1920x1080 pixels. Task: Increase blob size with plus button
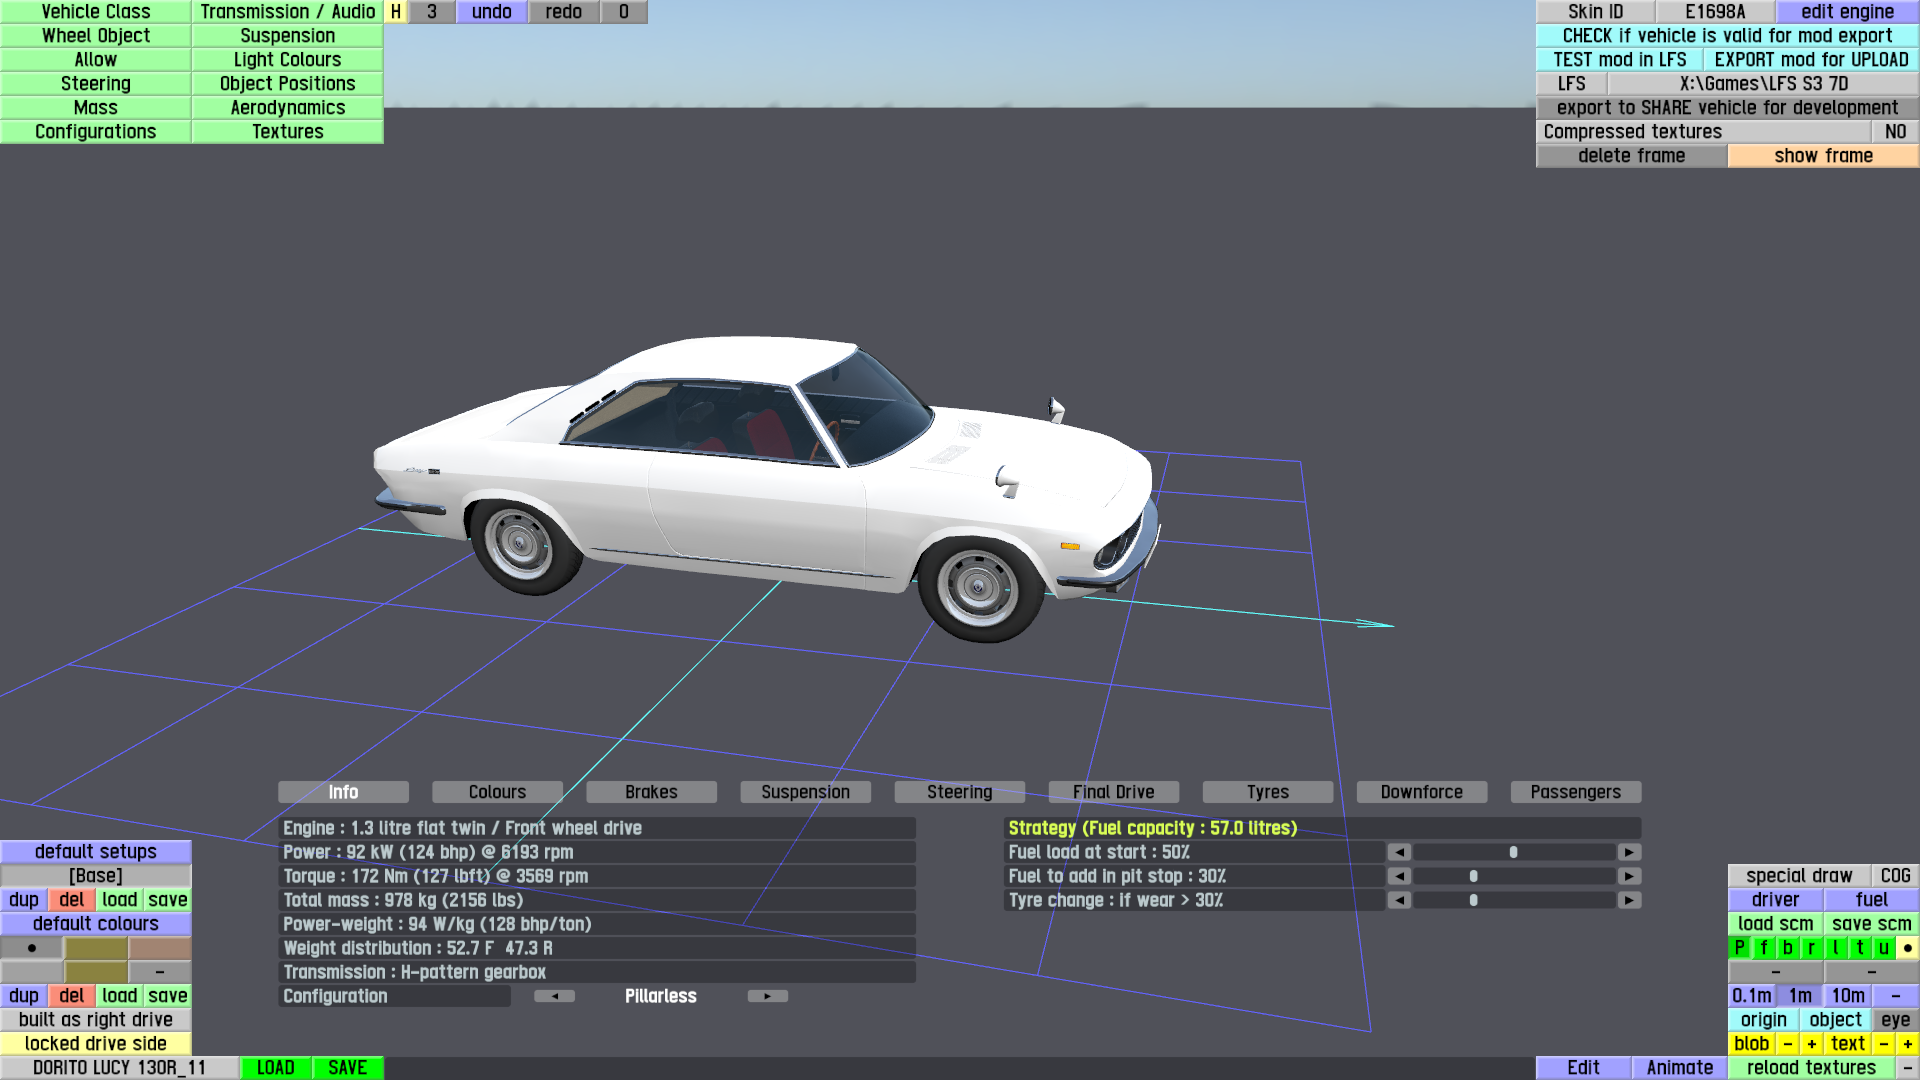point(1811,1044)
